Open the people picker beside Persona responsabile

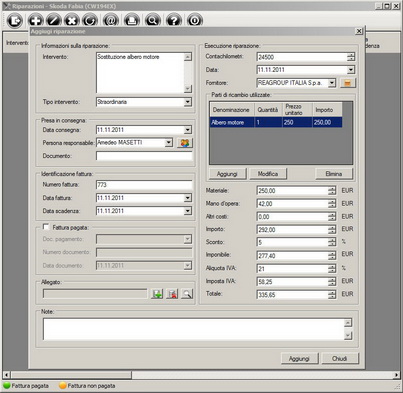(185, 143)
